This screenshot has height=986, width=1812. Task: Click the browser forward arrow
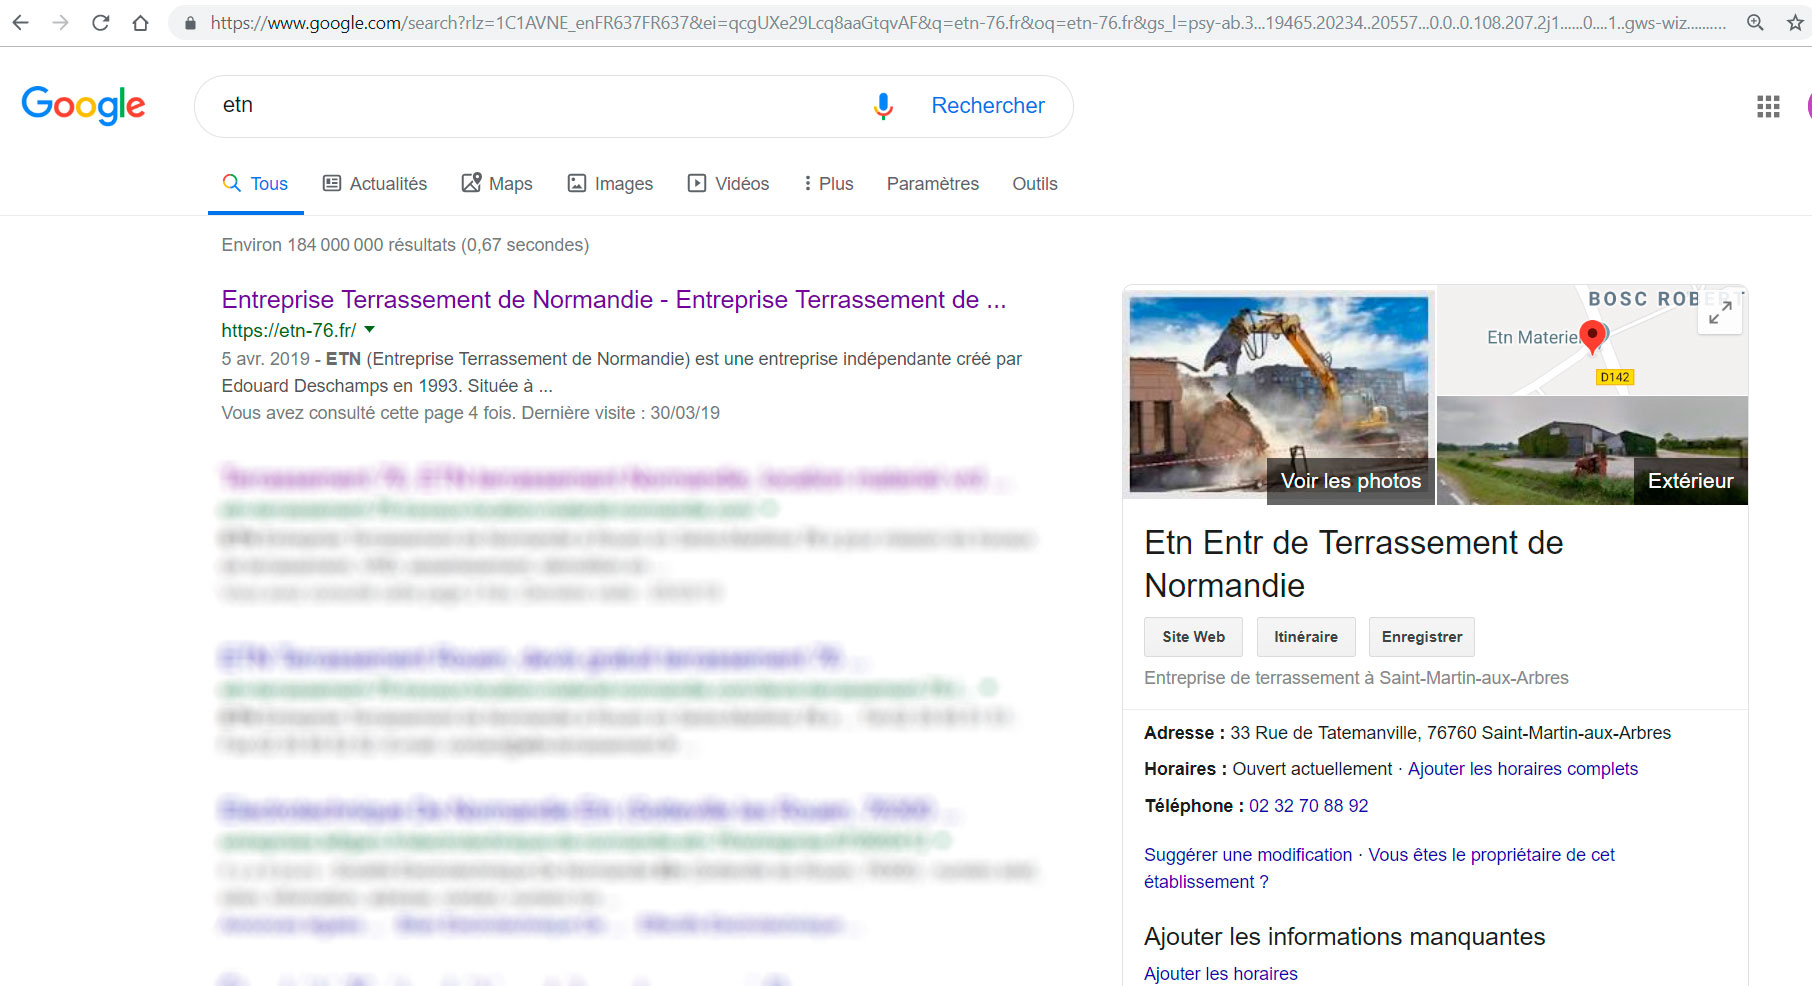pos(60,22)
